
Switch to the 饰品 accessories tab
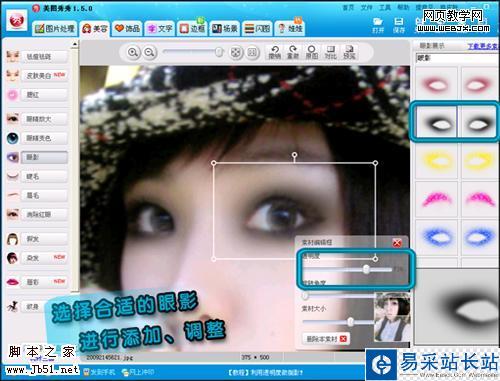tap(127, 29)
